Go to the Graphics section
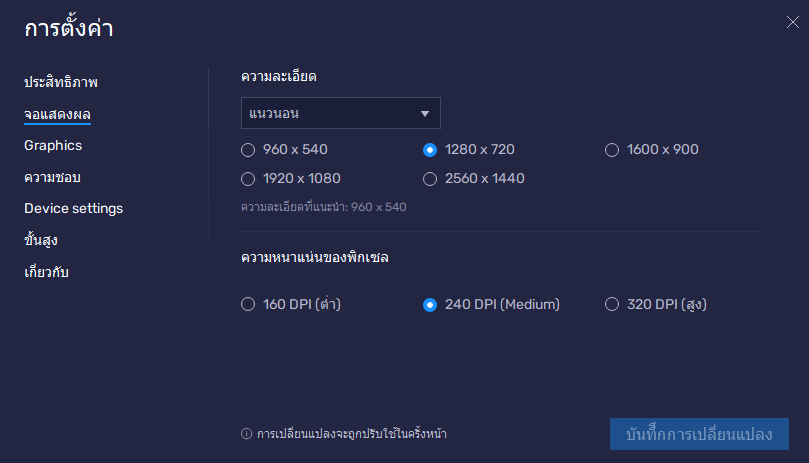The width and height of the screenshot is (809, 463). [x=53, y=145]
